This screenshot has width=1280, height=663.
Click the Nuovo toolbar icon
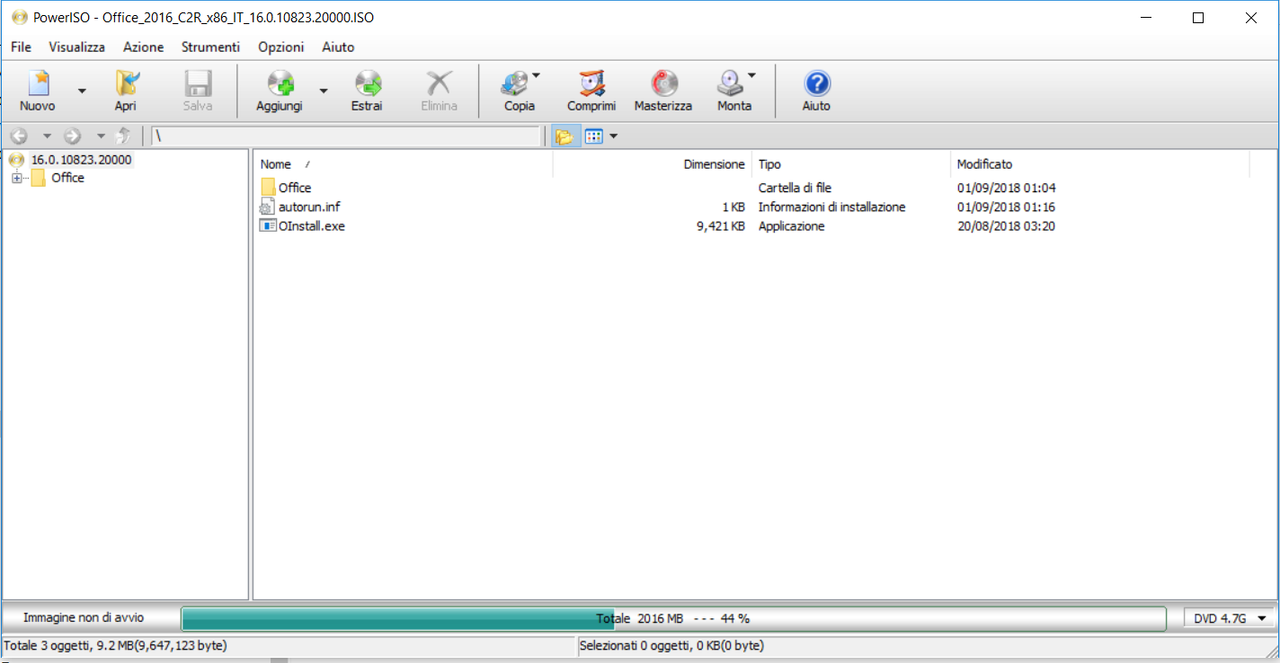tap(38, 84)
